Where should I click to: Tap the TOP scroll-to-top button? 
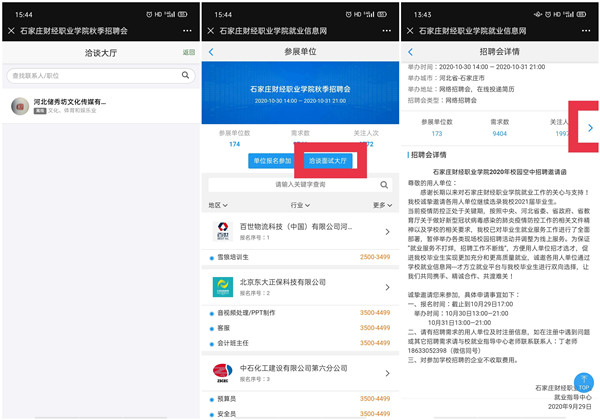tap(583, 385)
